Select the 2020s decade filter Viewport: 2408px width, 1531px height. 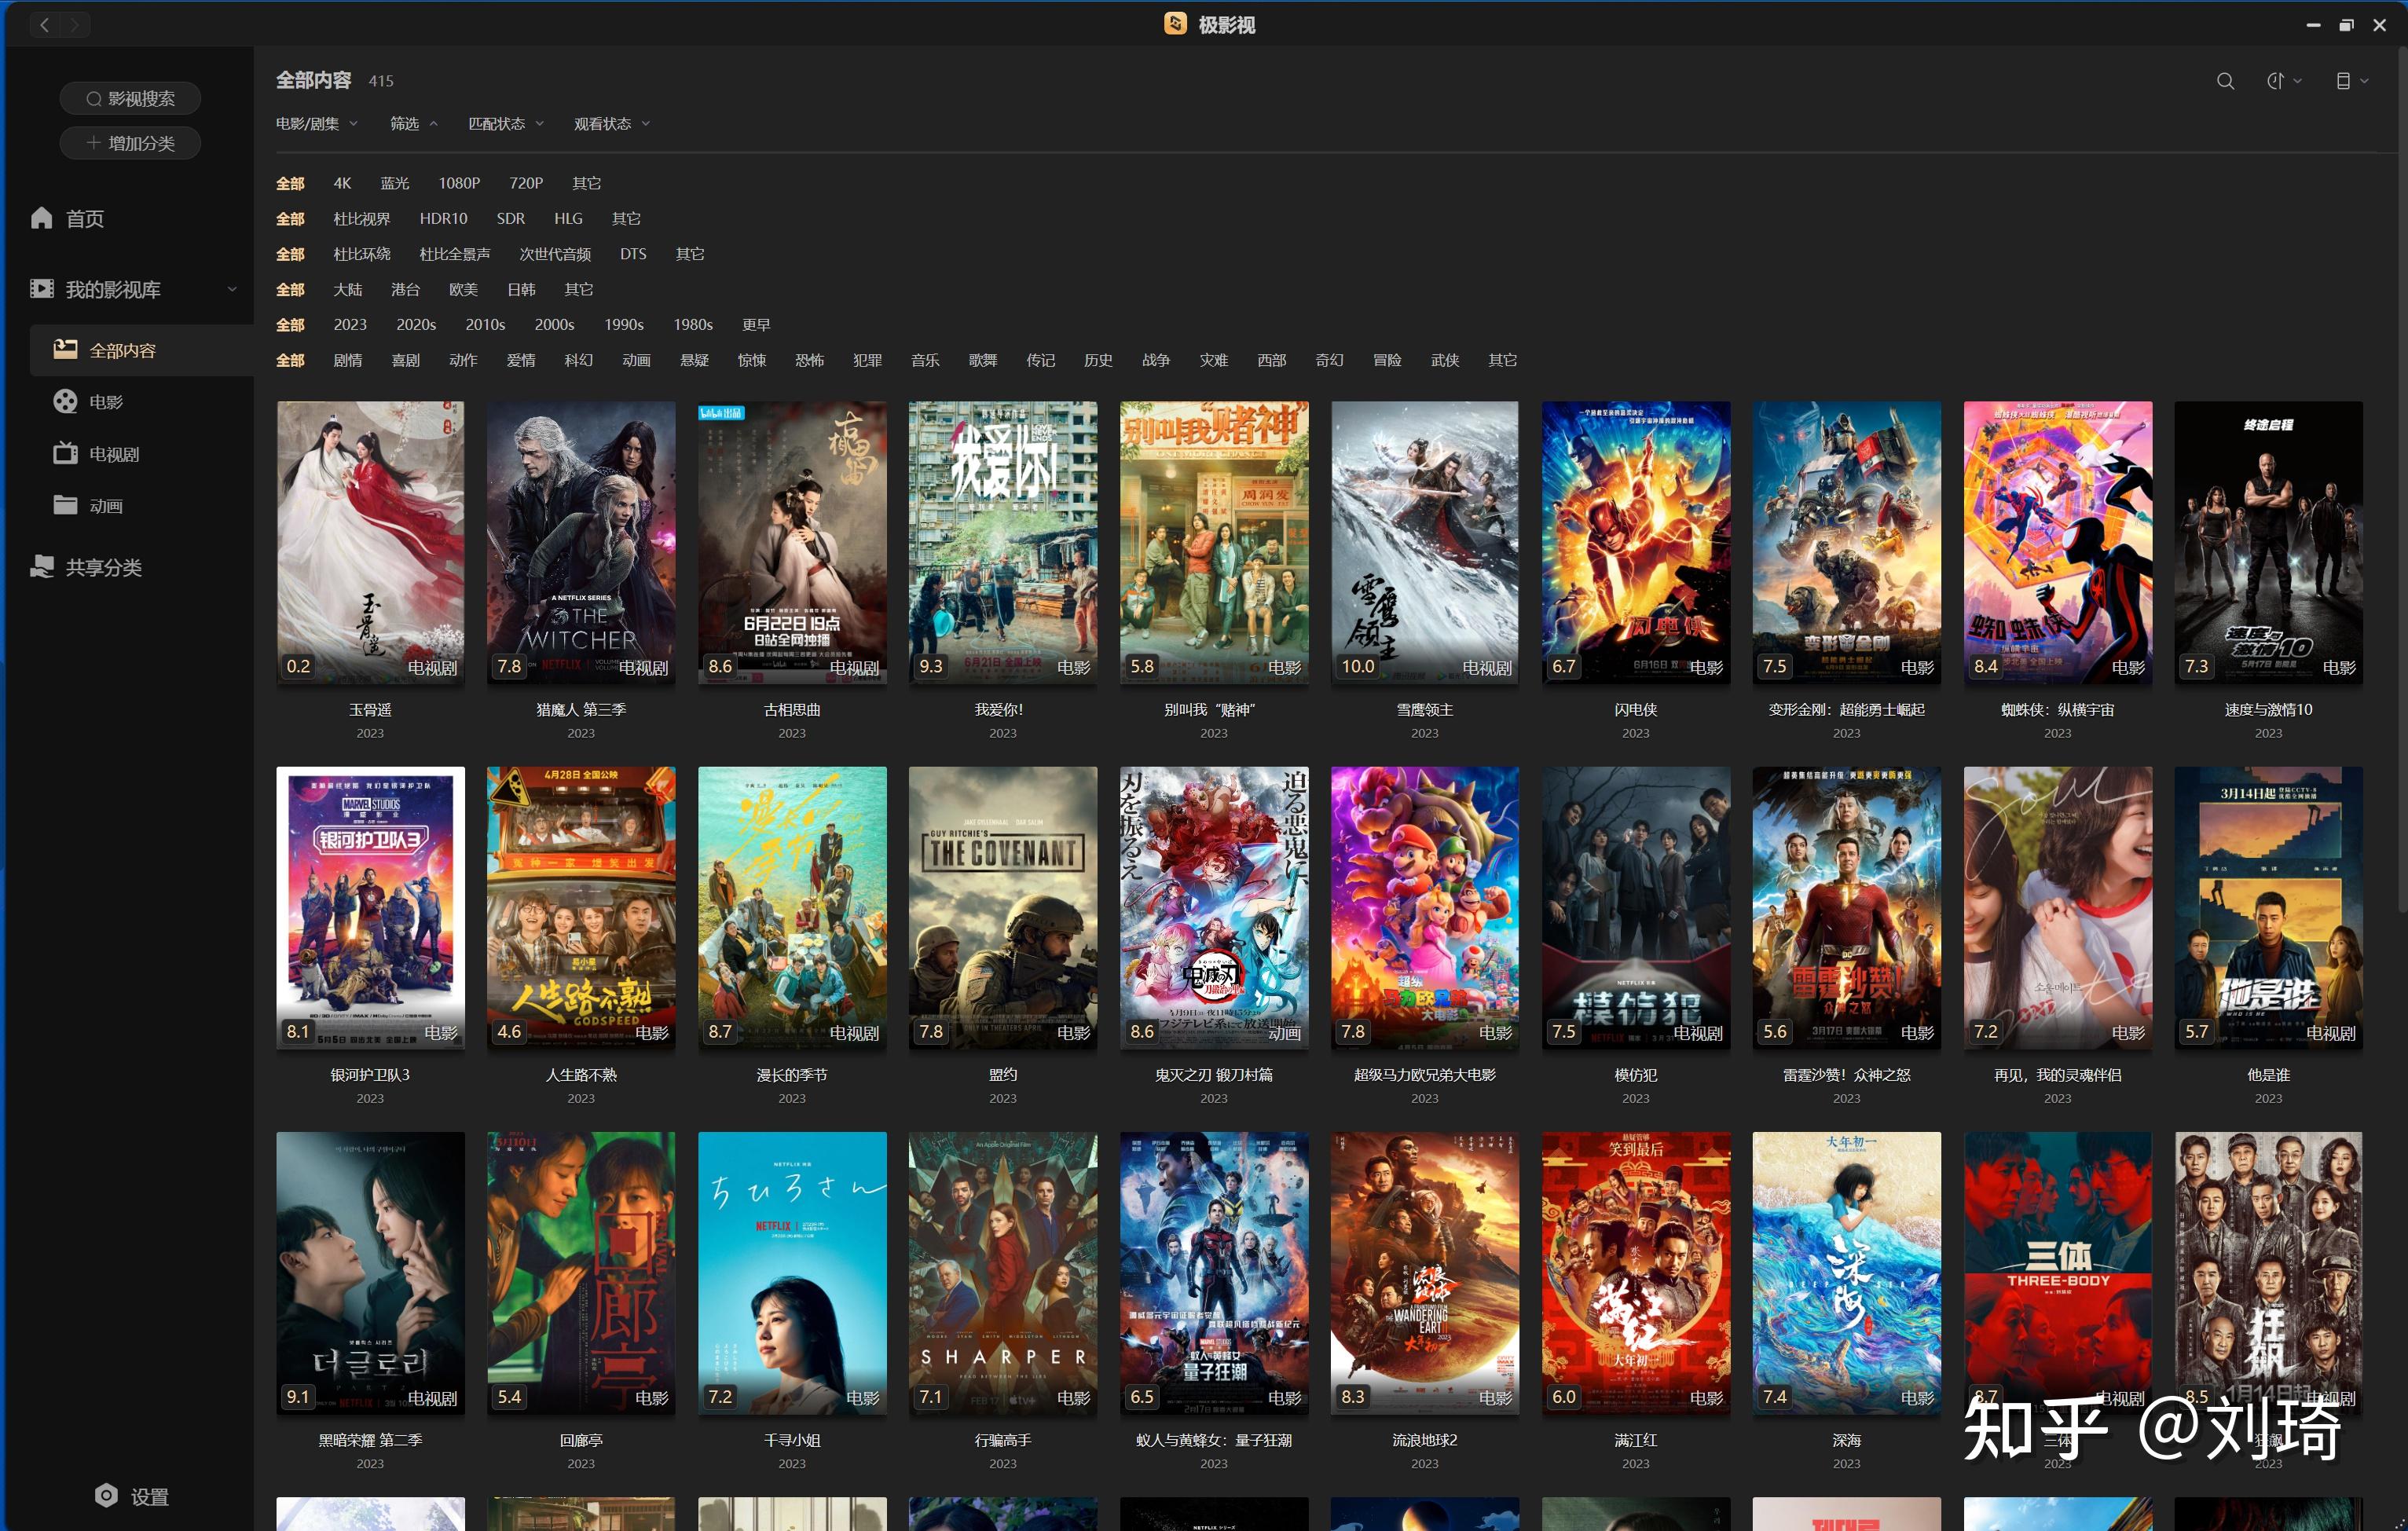[x=416, y=324]
